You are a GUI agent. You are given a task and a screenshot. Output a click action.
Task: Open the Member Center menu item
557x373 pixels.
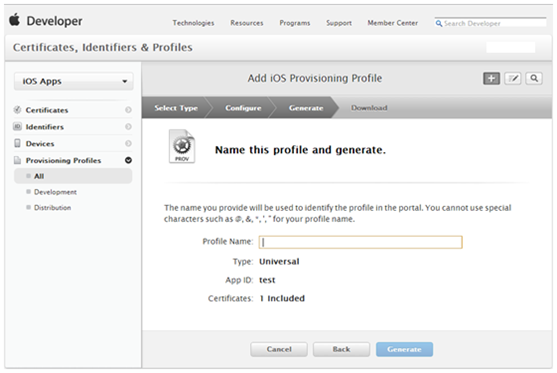393,23
